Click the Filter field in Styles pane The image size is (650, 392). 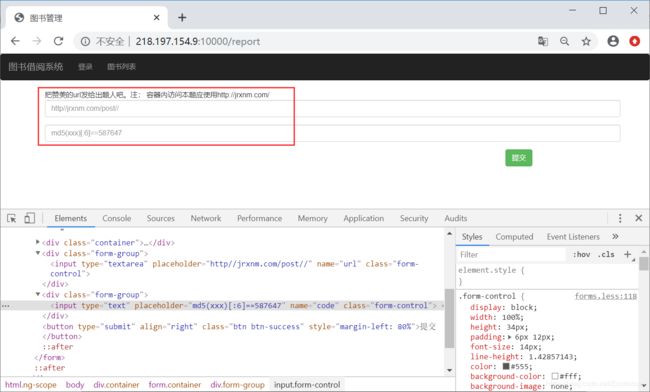coord(511,255)
